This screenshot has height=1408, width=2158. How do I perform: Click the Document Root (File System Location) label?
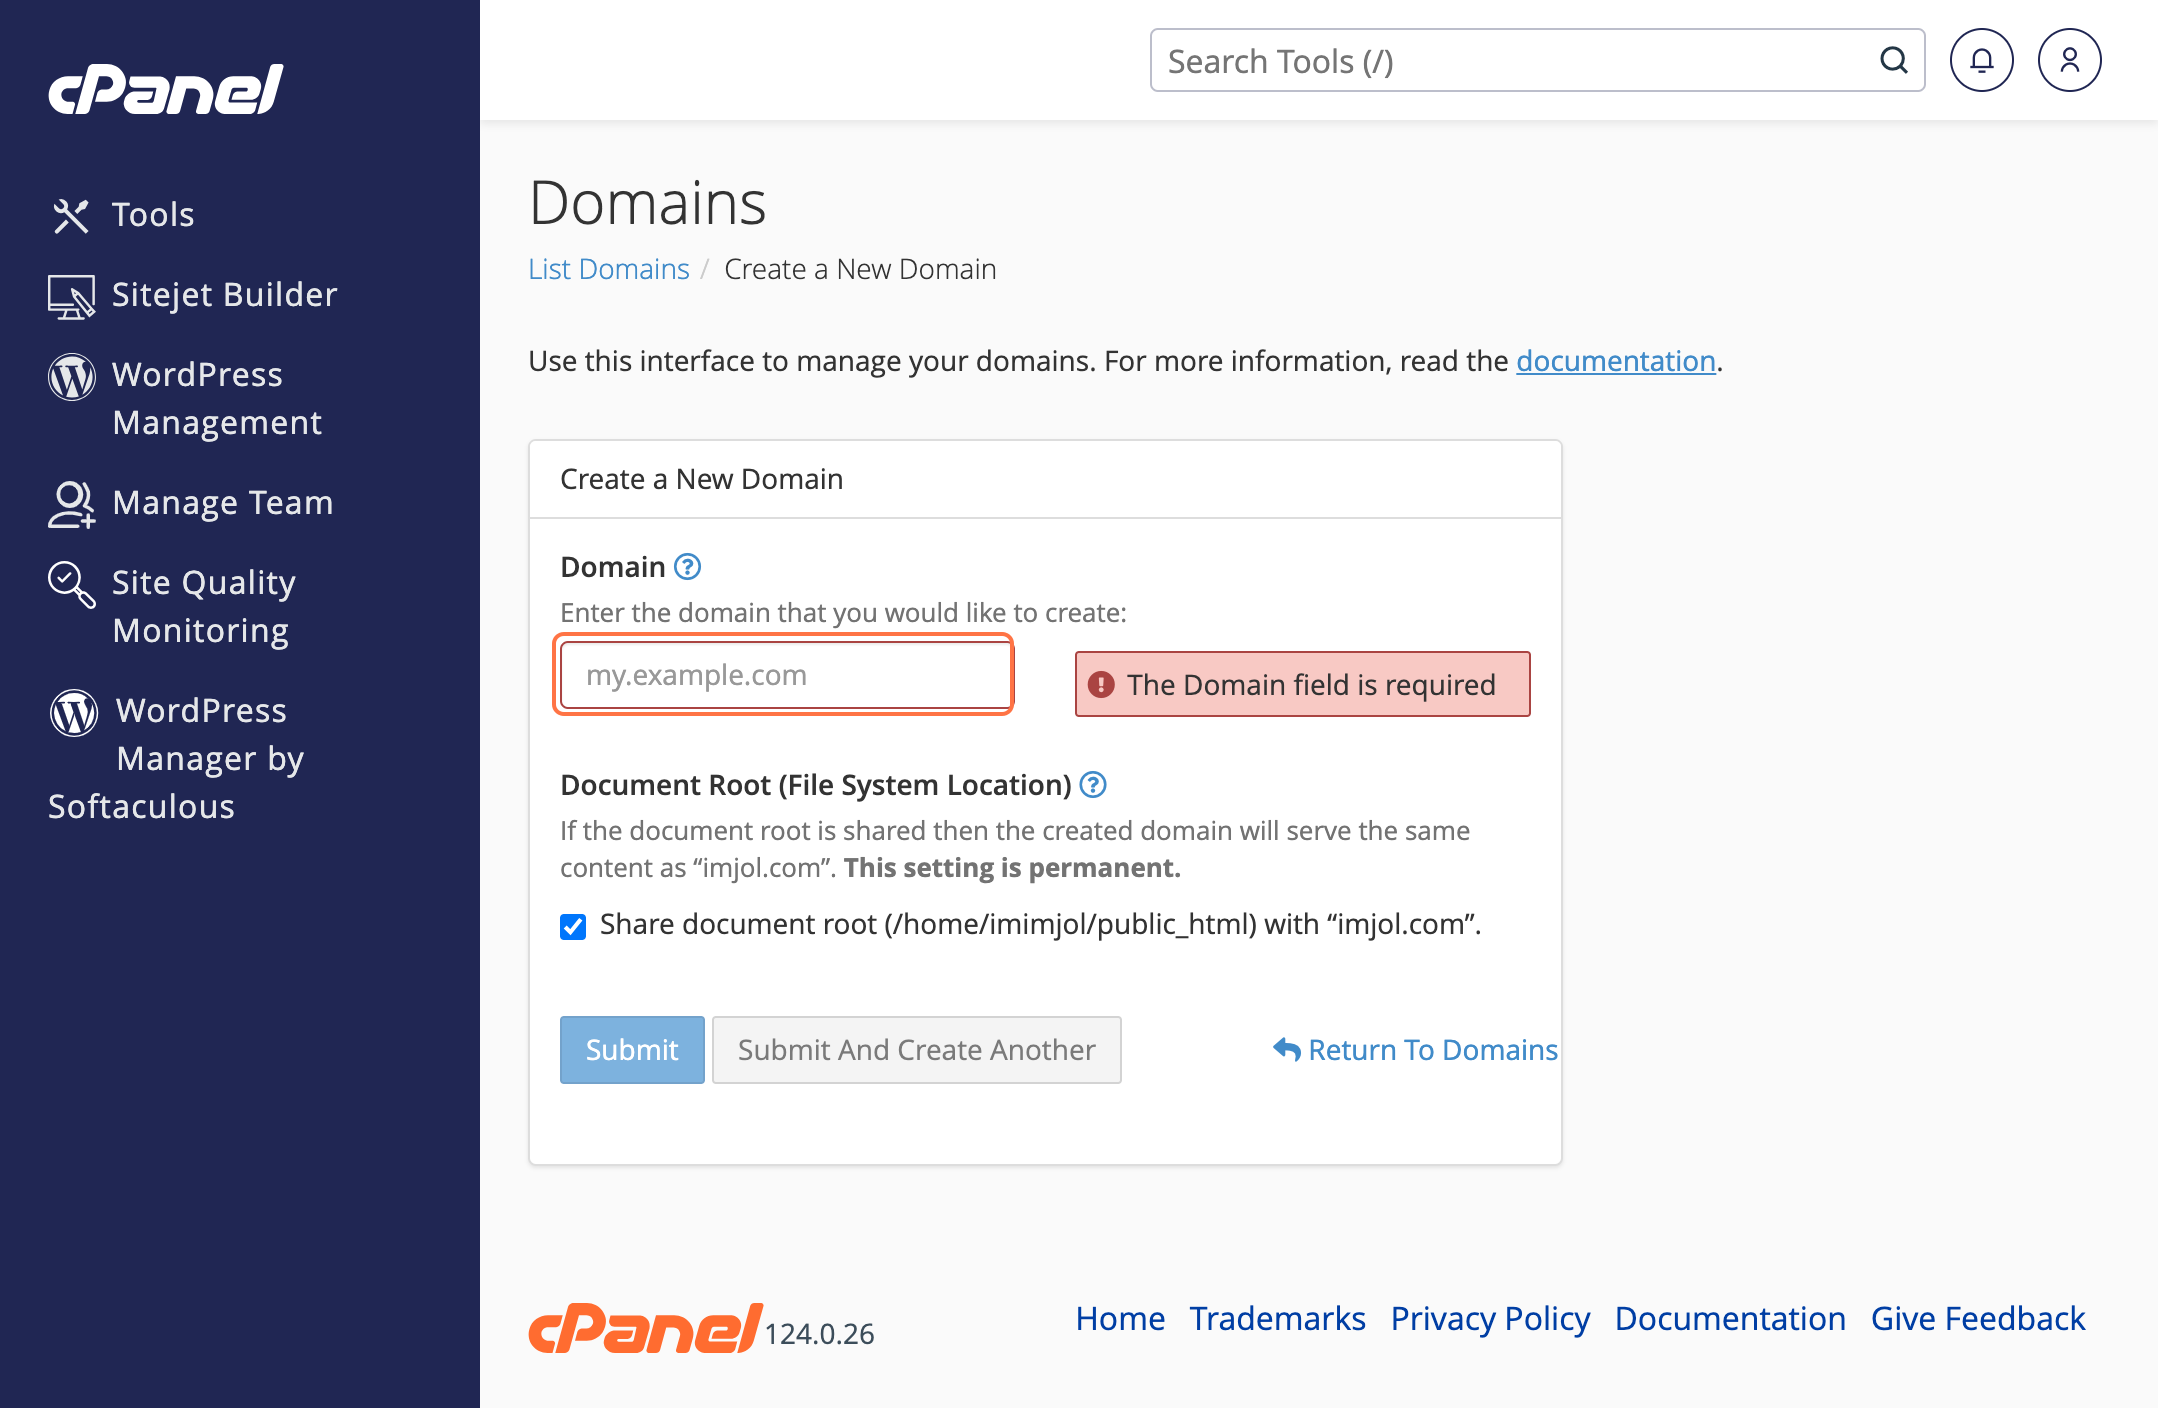point(816,785)
